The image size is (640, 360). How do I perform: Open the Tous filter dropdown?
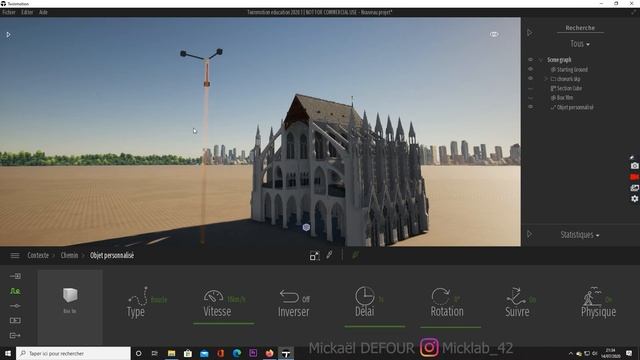580,44
